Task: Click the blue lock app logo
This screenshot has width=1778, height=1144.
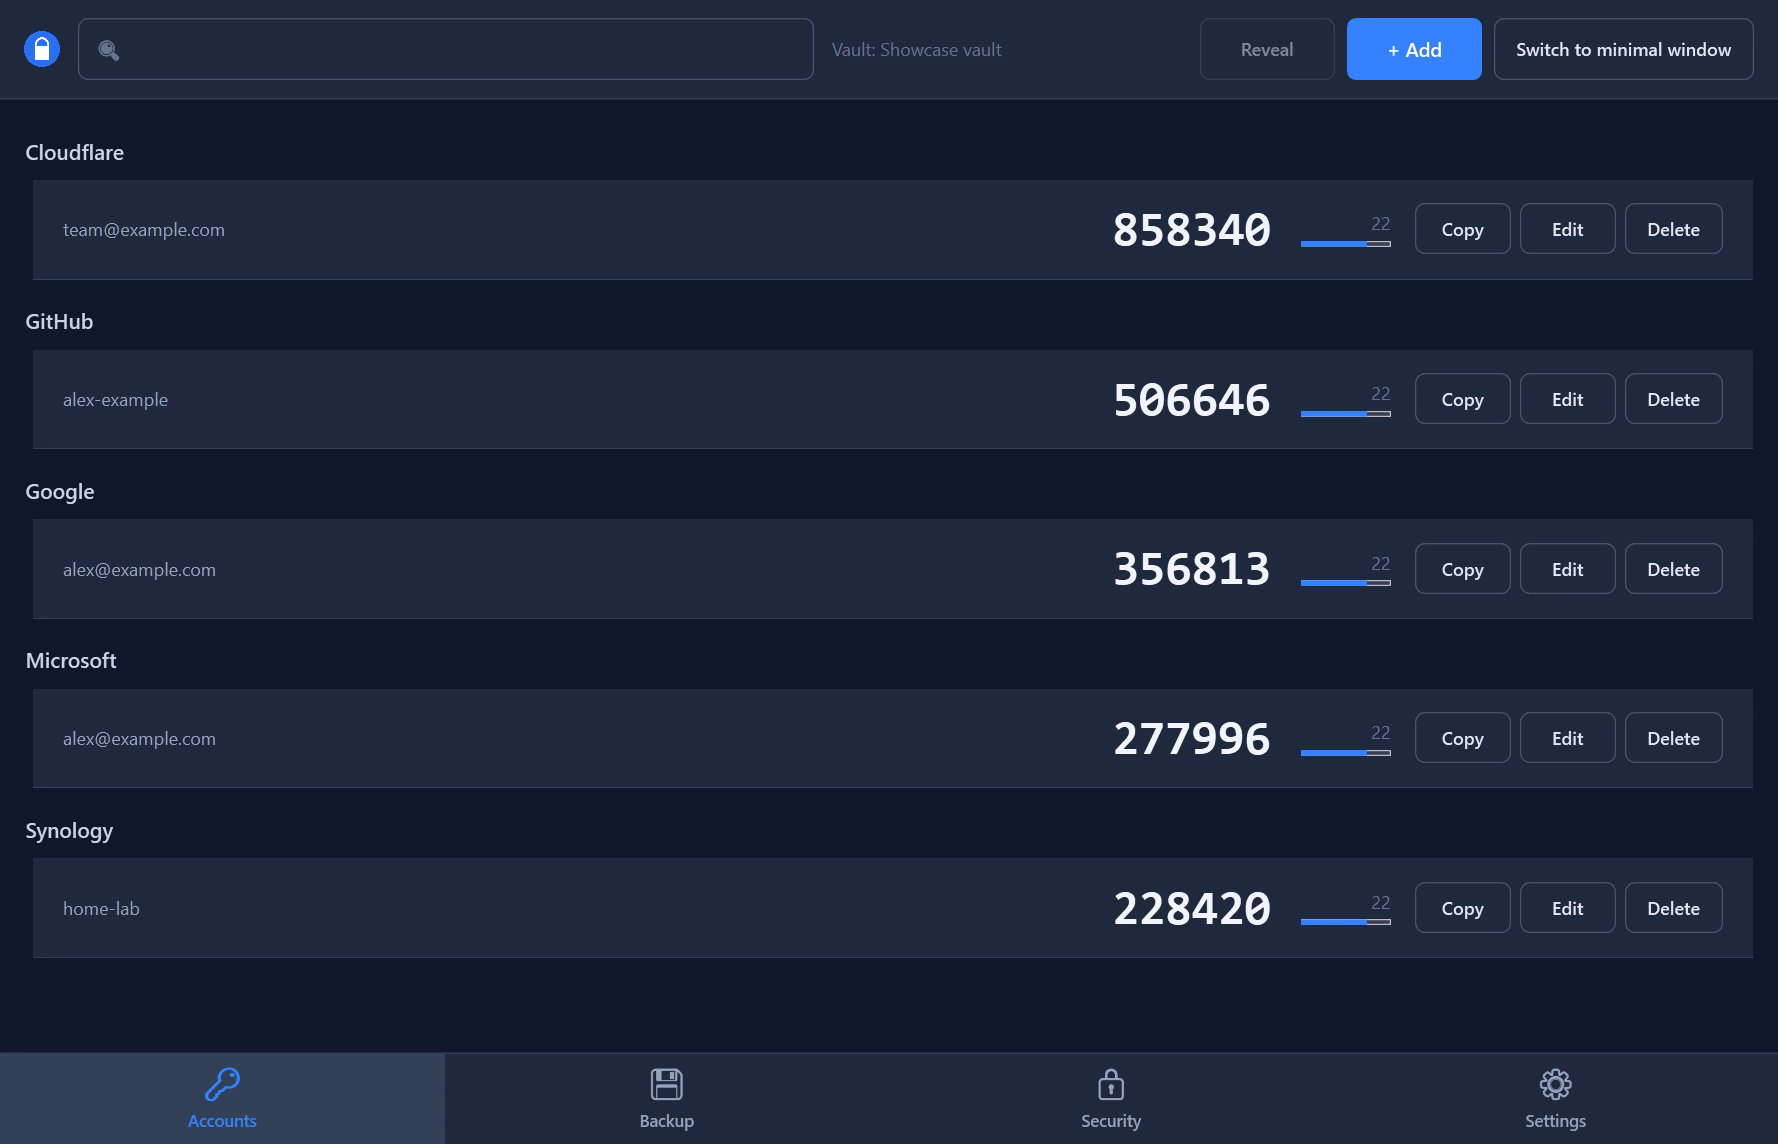Action: pyautogui.click(x=42, y=49)
